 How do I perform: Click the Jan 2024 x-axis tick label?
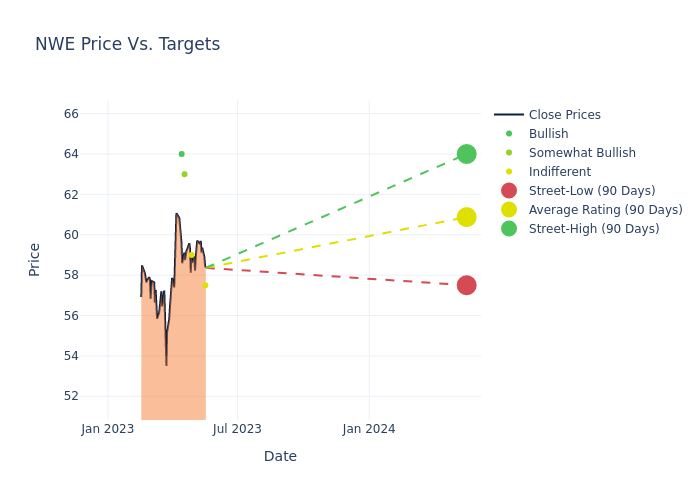369,429
